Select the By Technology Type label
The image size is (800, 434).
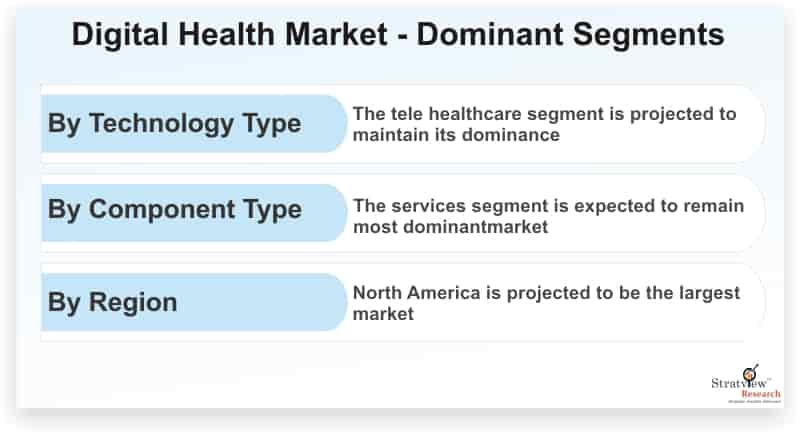click(174, 123)
